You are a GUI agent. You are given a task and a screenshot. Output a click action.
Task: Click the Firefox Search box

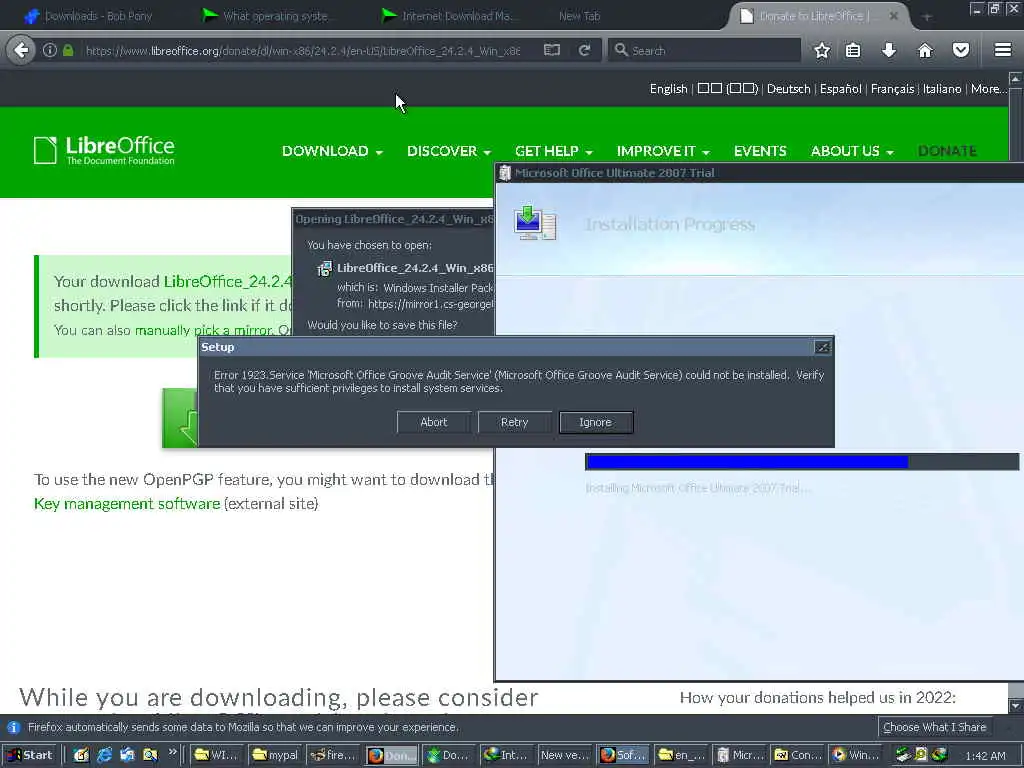click(705, 50)
